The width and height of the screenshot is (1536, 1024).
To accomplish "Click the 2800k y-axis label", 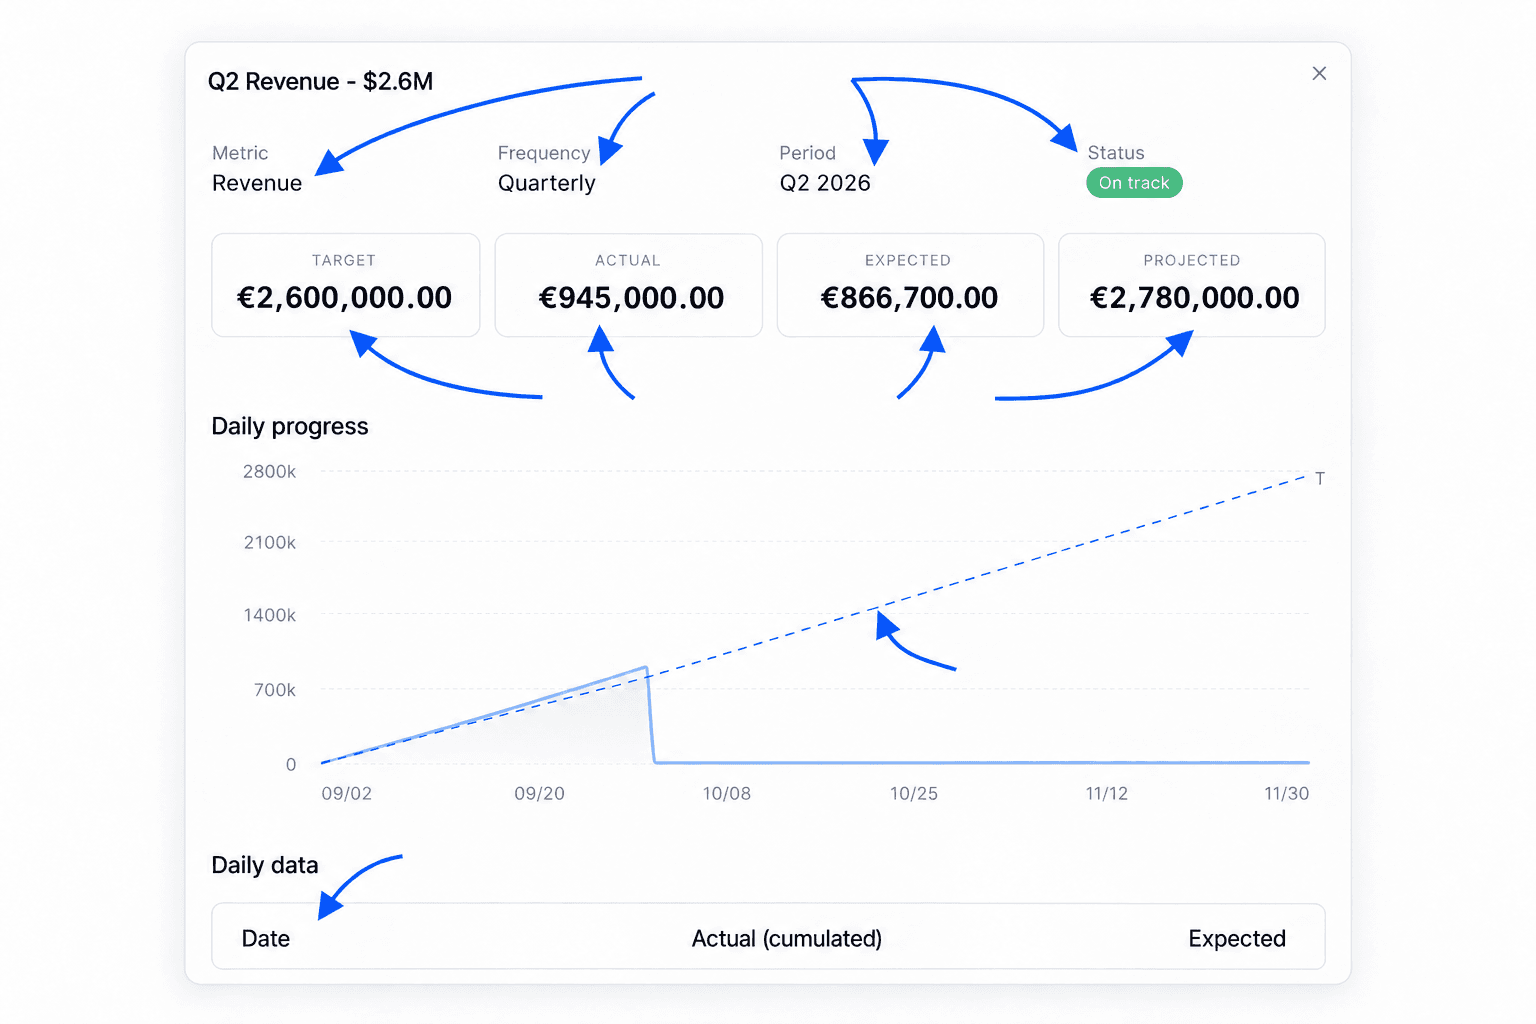I will click(x=269, y=471).
